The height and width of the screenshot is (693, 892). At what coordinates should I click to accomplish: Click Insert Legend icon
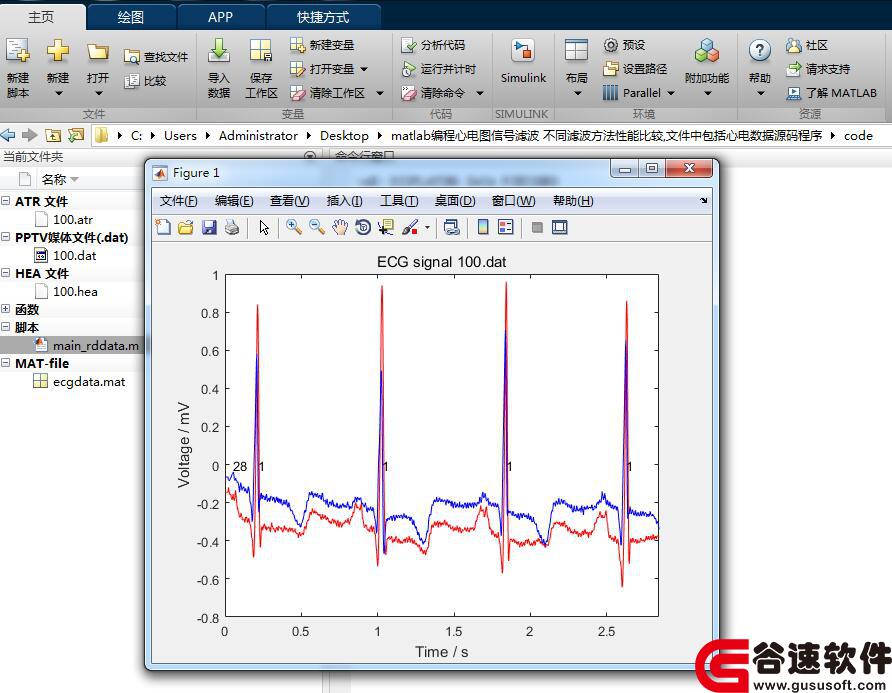(505, 227)
